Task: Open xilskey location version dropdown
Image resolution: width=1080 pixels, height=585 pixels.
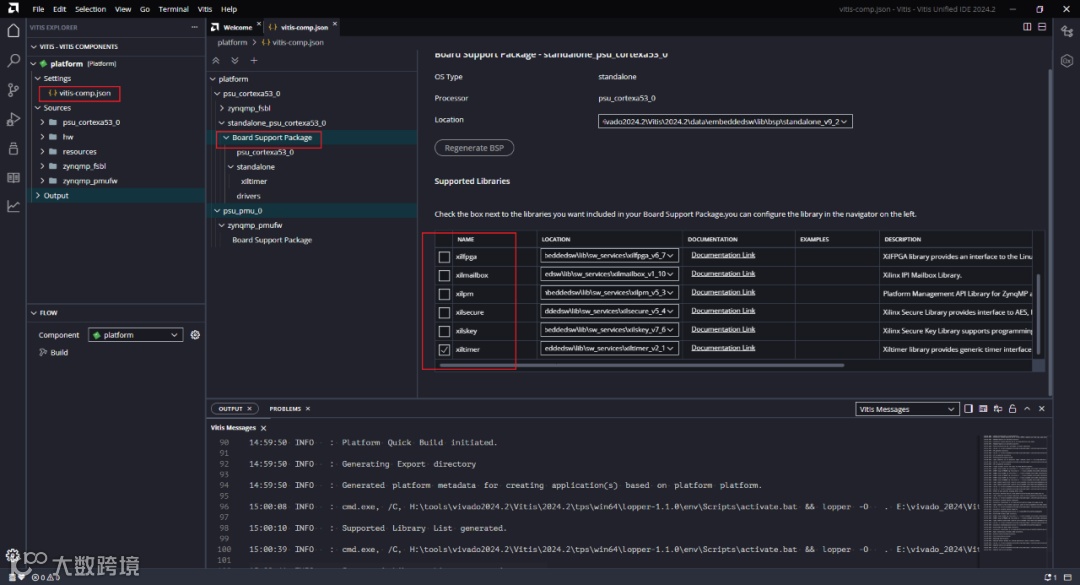Action: 610,329
